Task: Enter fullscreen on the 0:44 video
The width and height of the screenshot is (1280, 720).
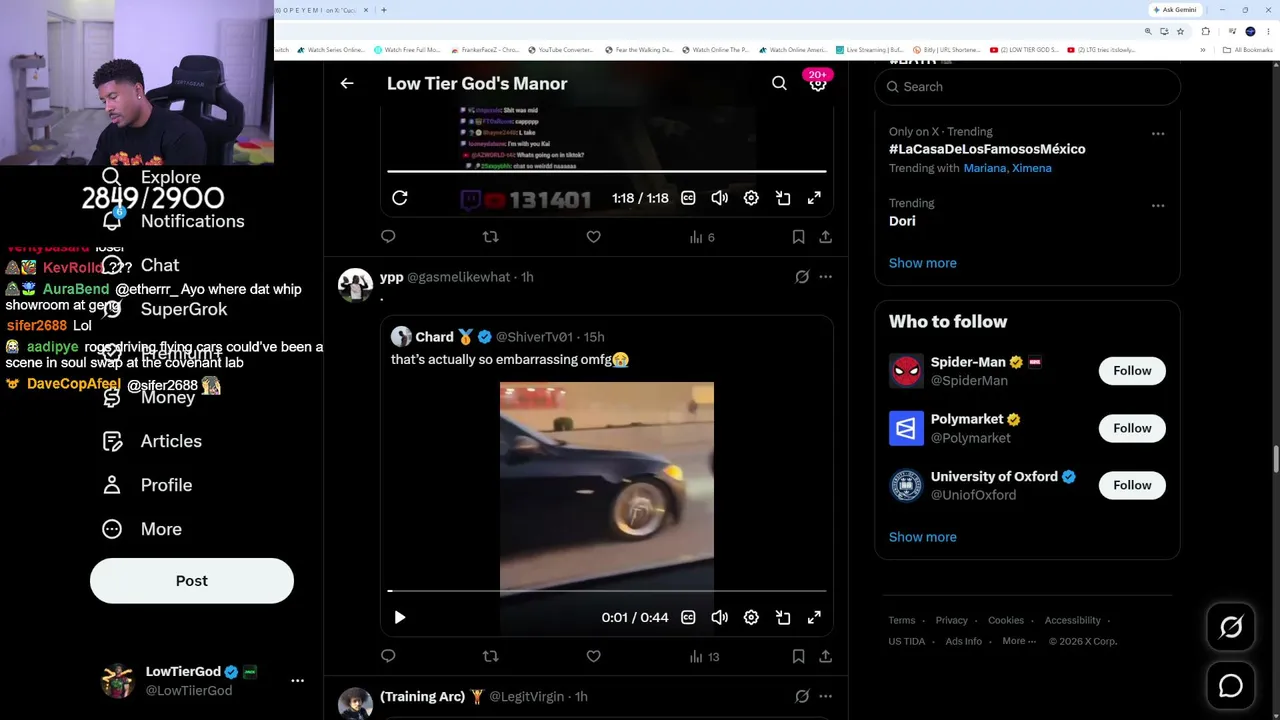Action: [814, 618]
